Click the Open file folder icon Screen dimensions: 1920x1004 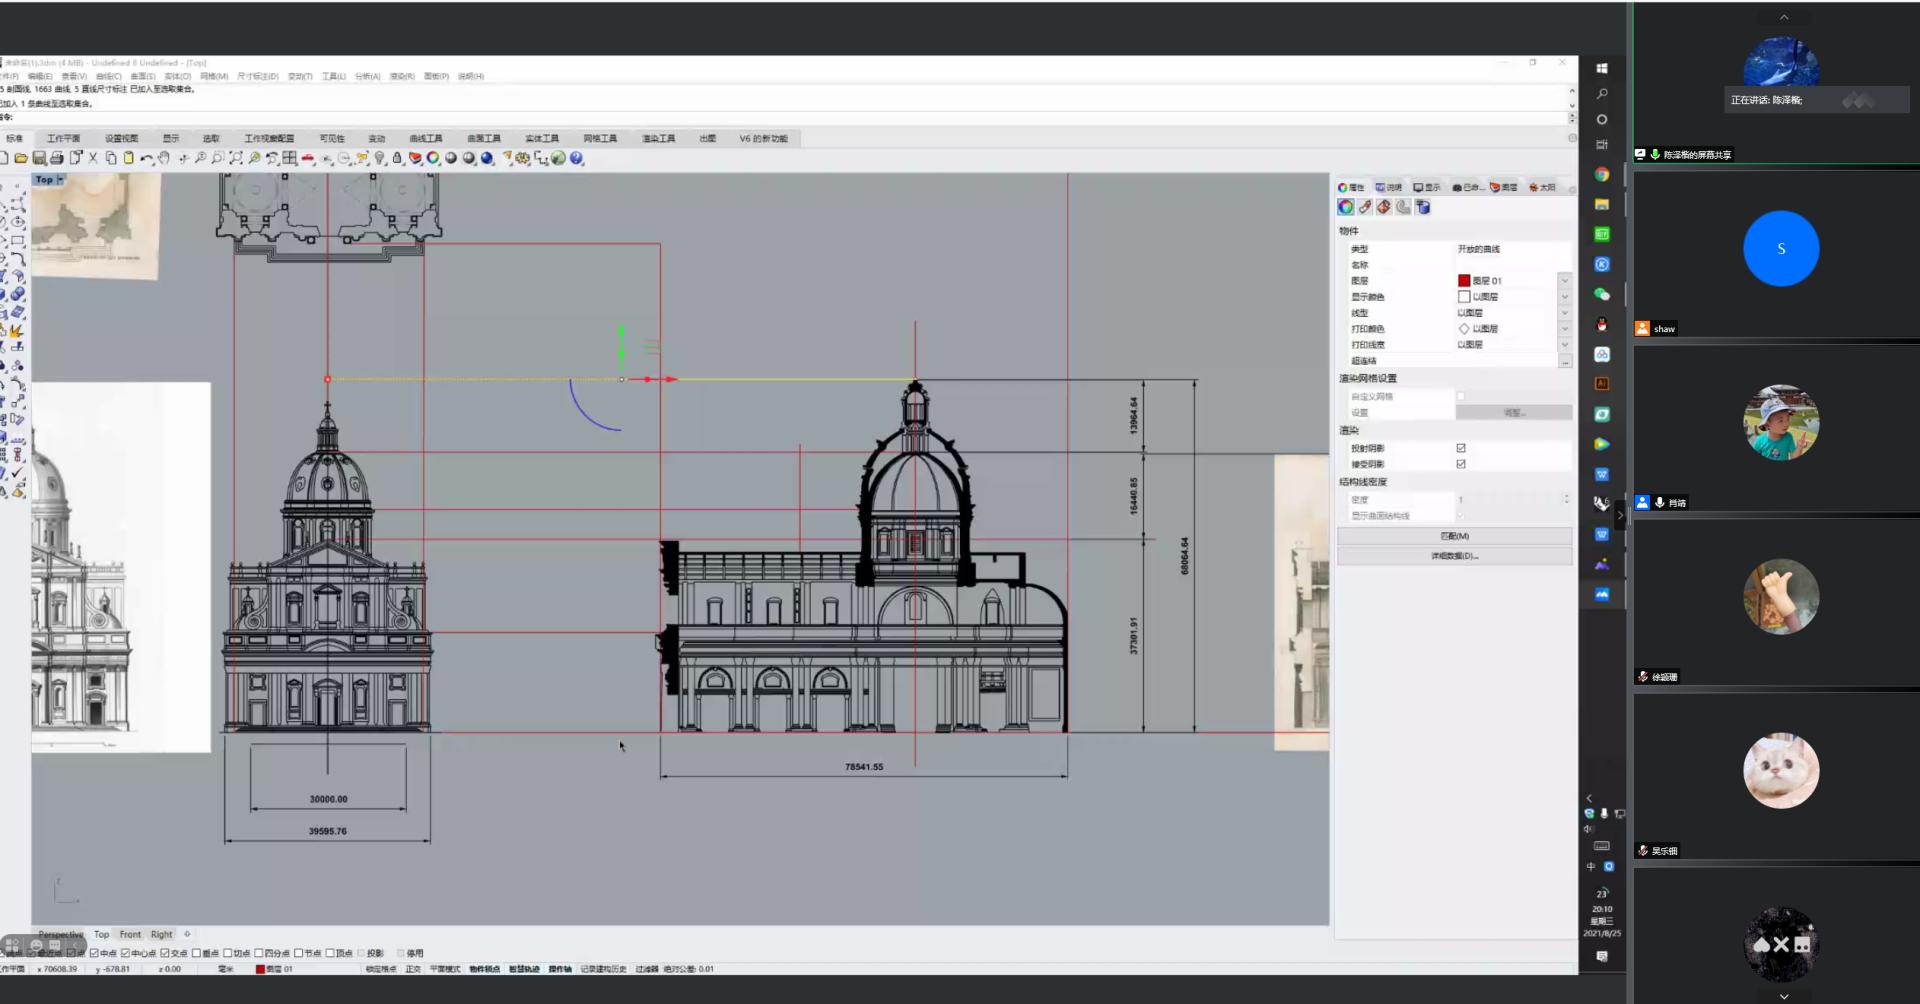[x=21, y=158]
